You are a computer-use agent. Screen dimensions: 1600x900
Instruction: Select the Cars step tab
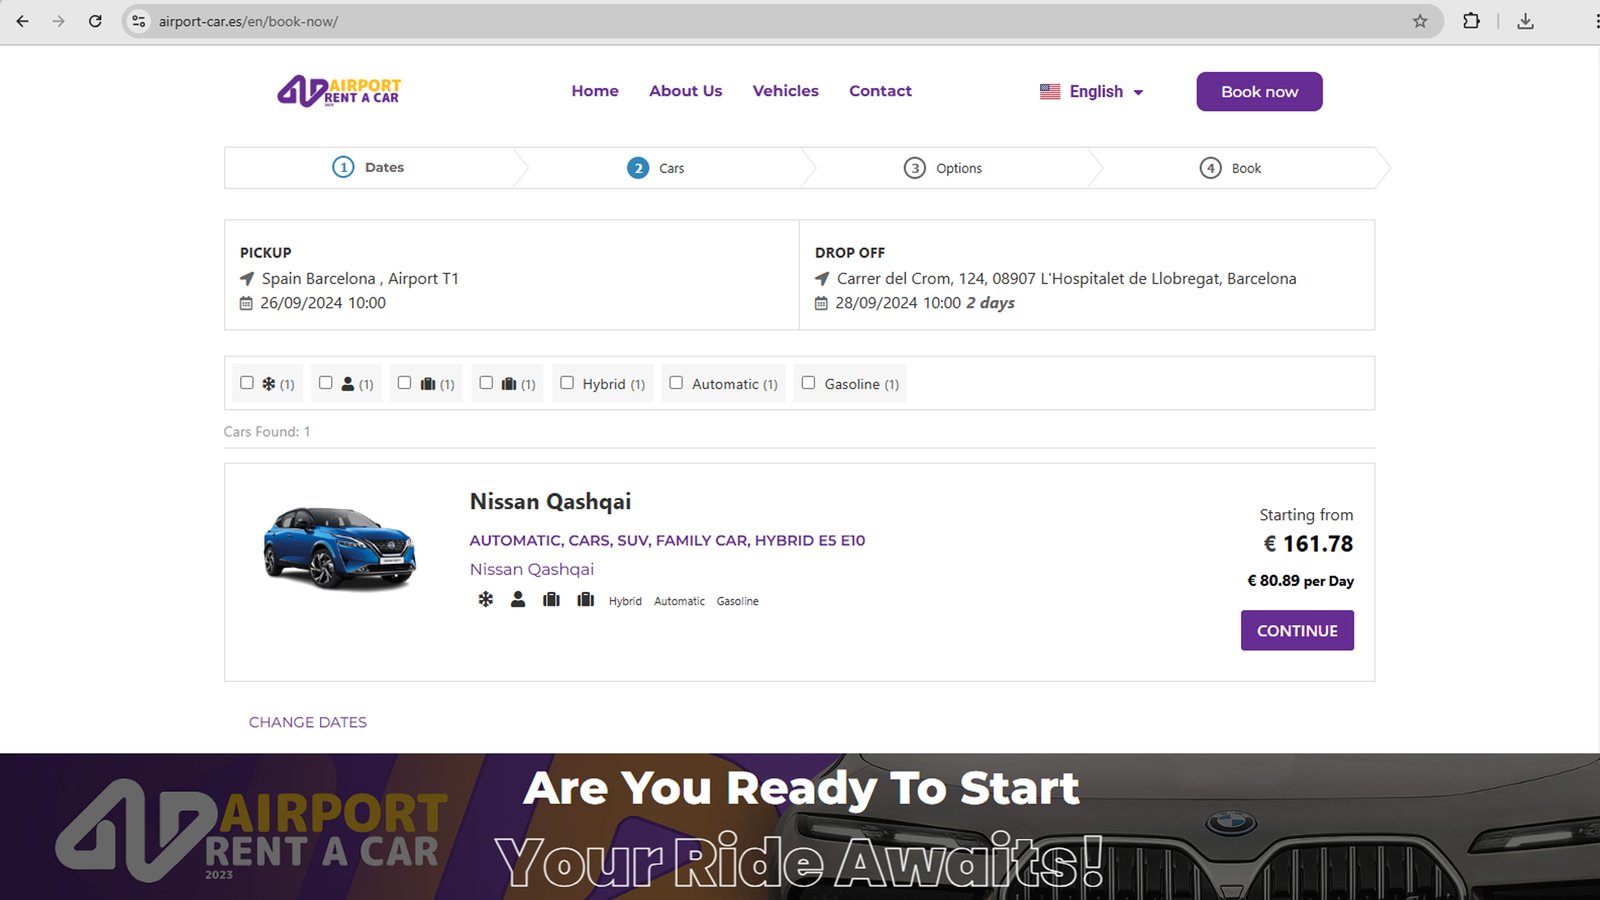click(656, 168)
